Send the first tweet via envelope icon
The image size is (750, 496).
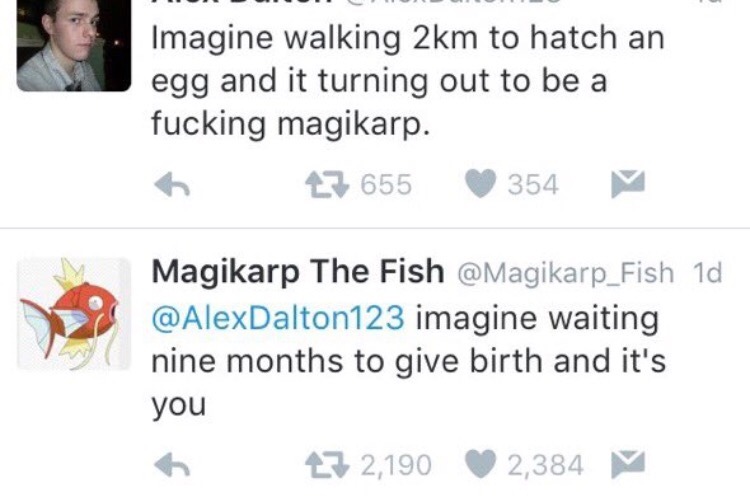click(628, 184)
